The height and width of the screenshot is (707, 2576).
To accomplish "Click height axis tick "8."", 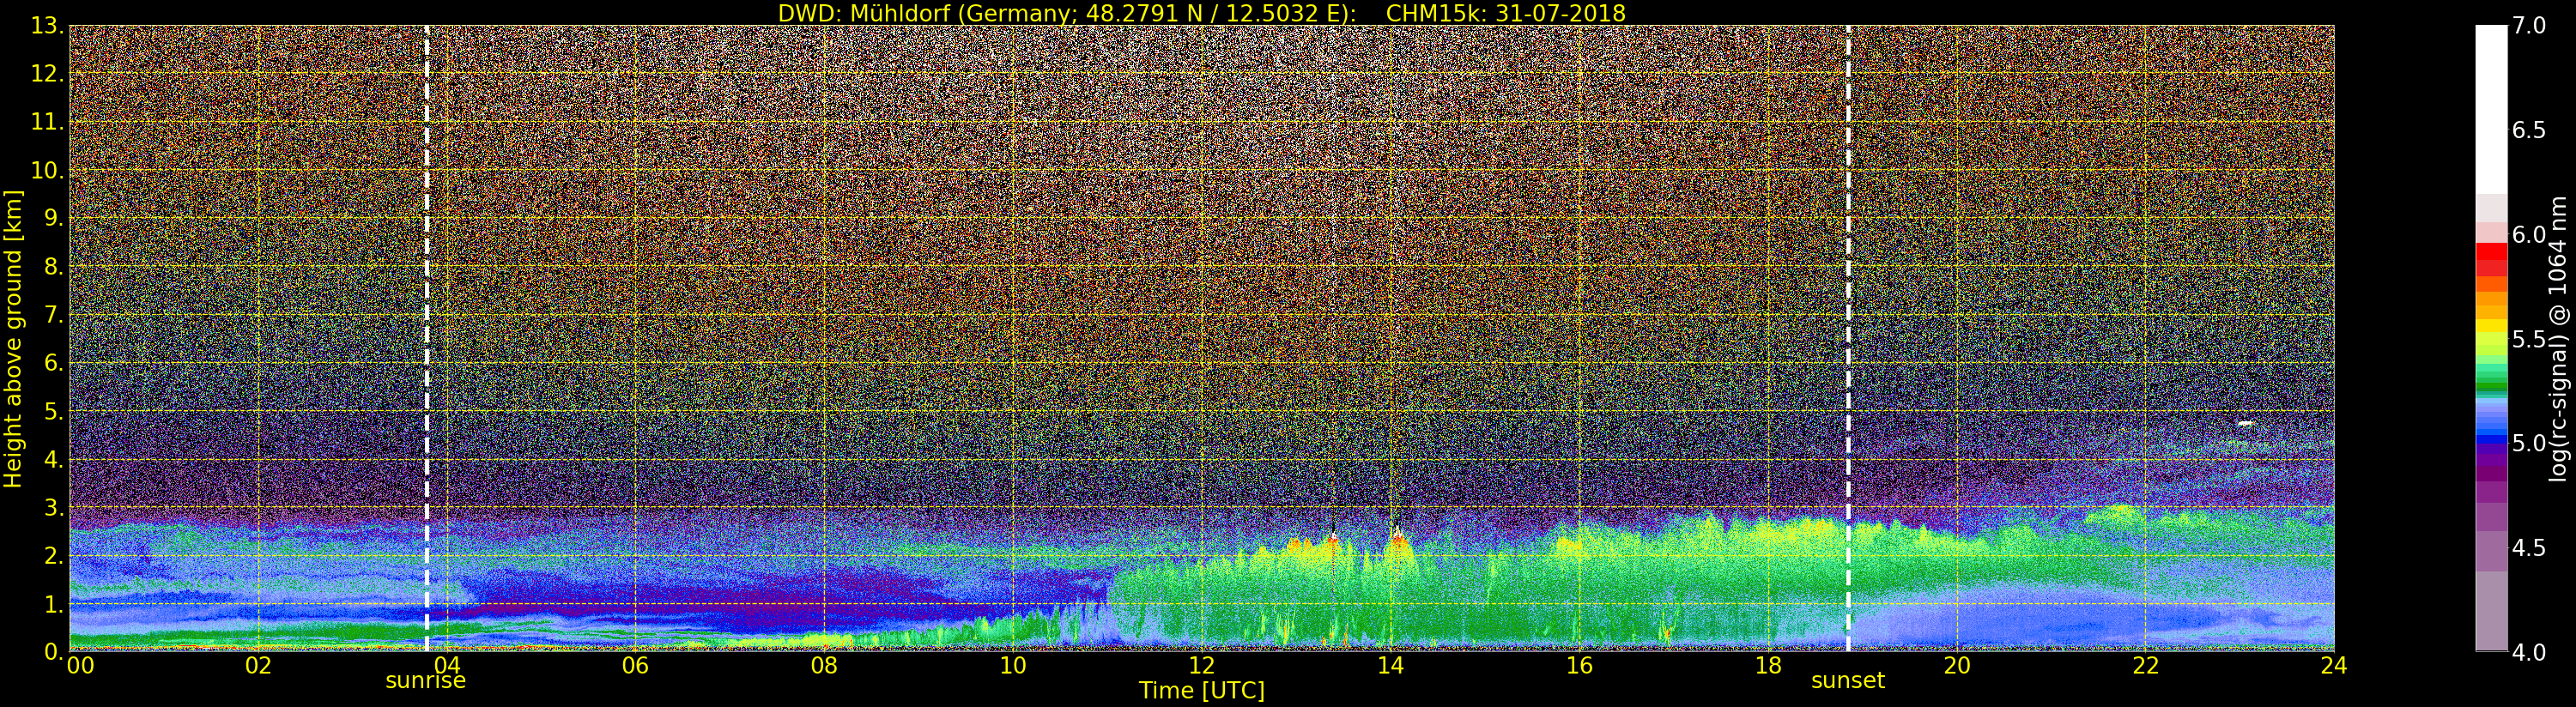I will [54, 266].
